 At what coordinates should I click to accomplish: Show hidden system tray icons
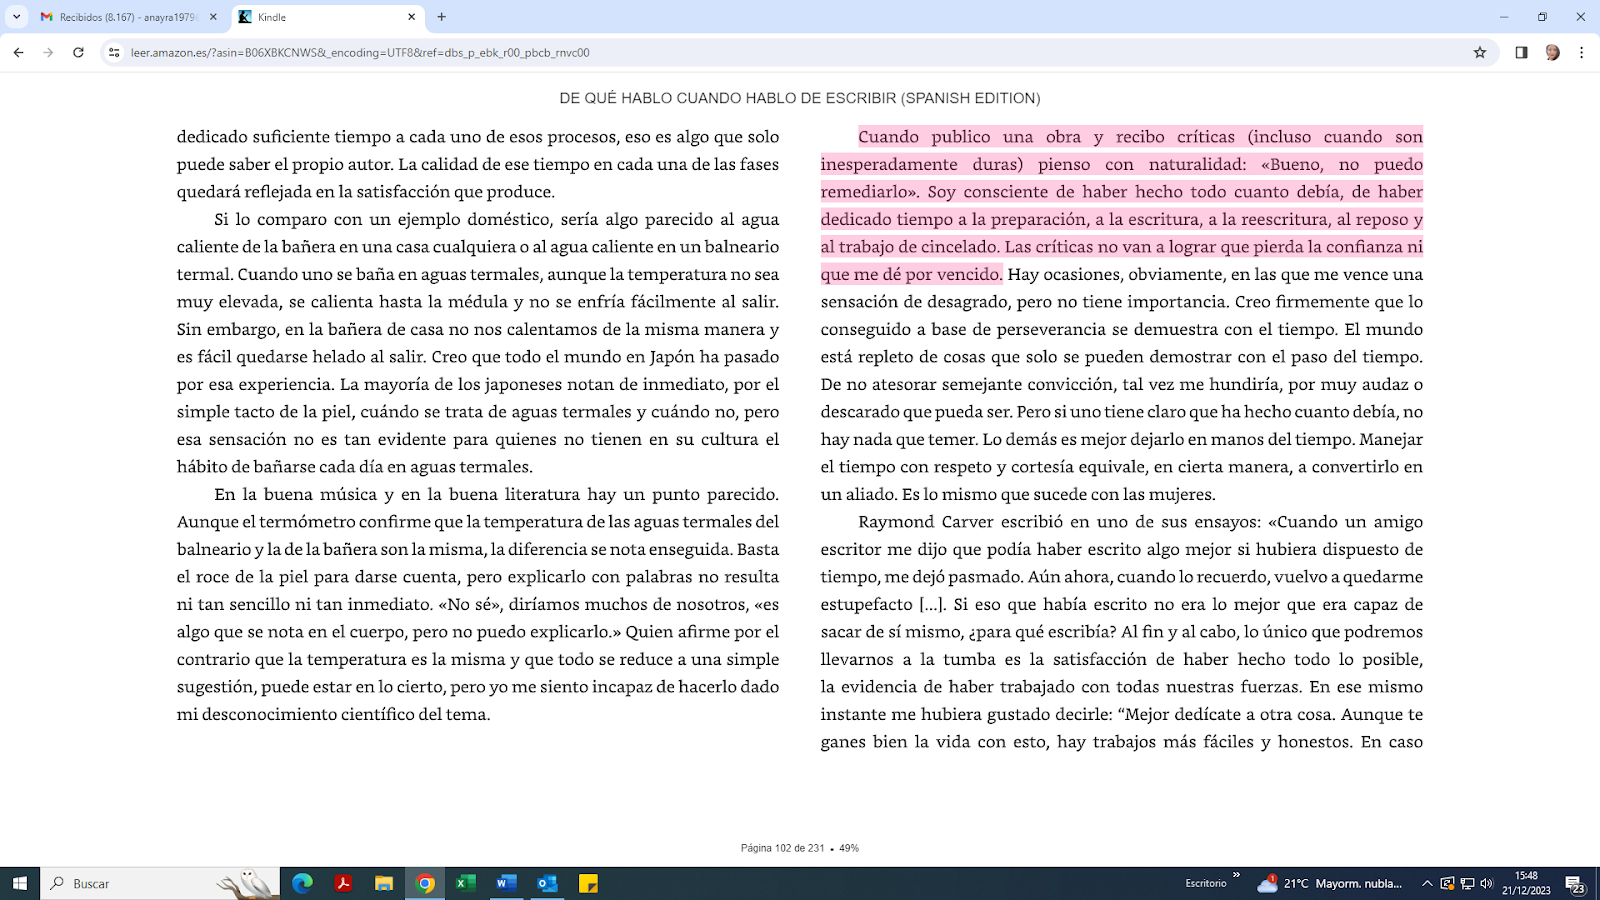coord(1427,883)
